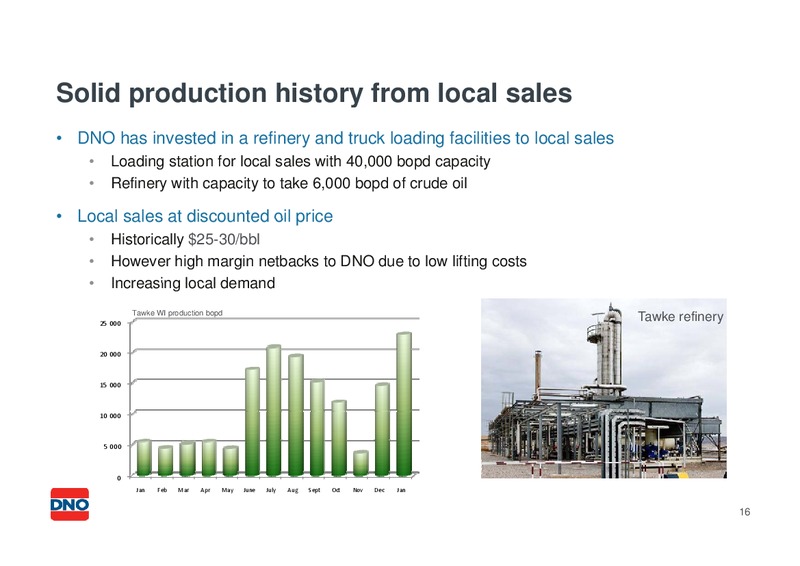The width and height of the screenshot is (800, 566).
Task: Click 'Local sales at discounted oil price' heading
Action: tap(205, 216)
